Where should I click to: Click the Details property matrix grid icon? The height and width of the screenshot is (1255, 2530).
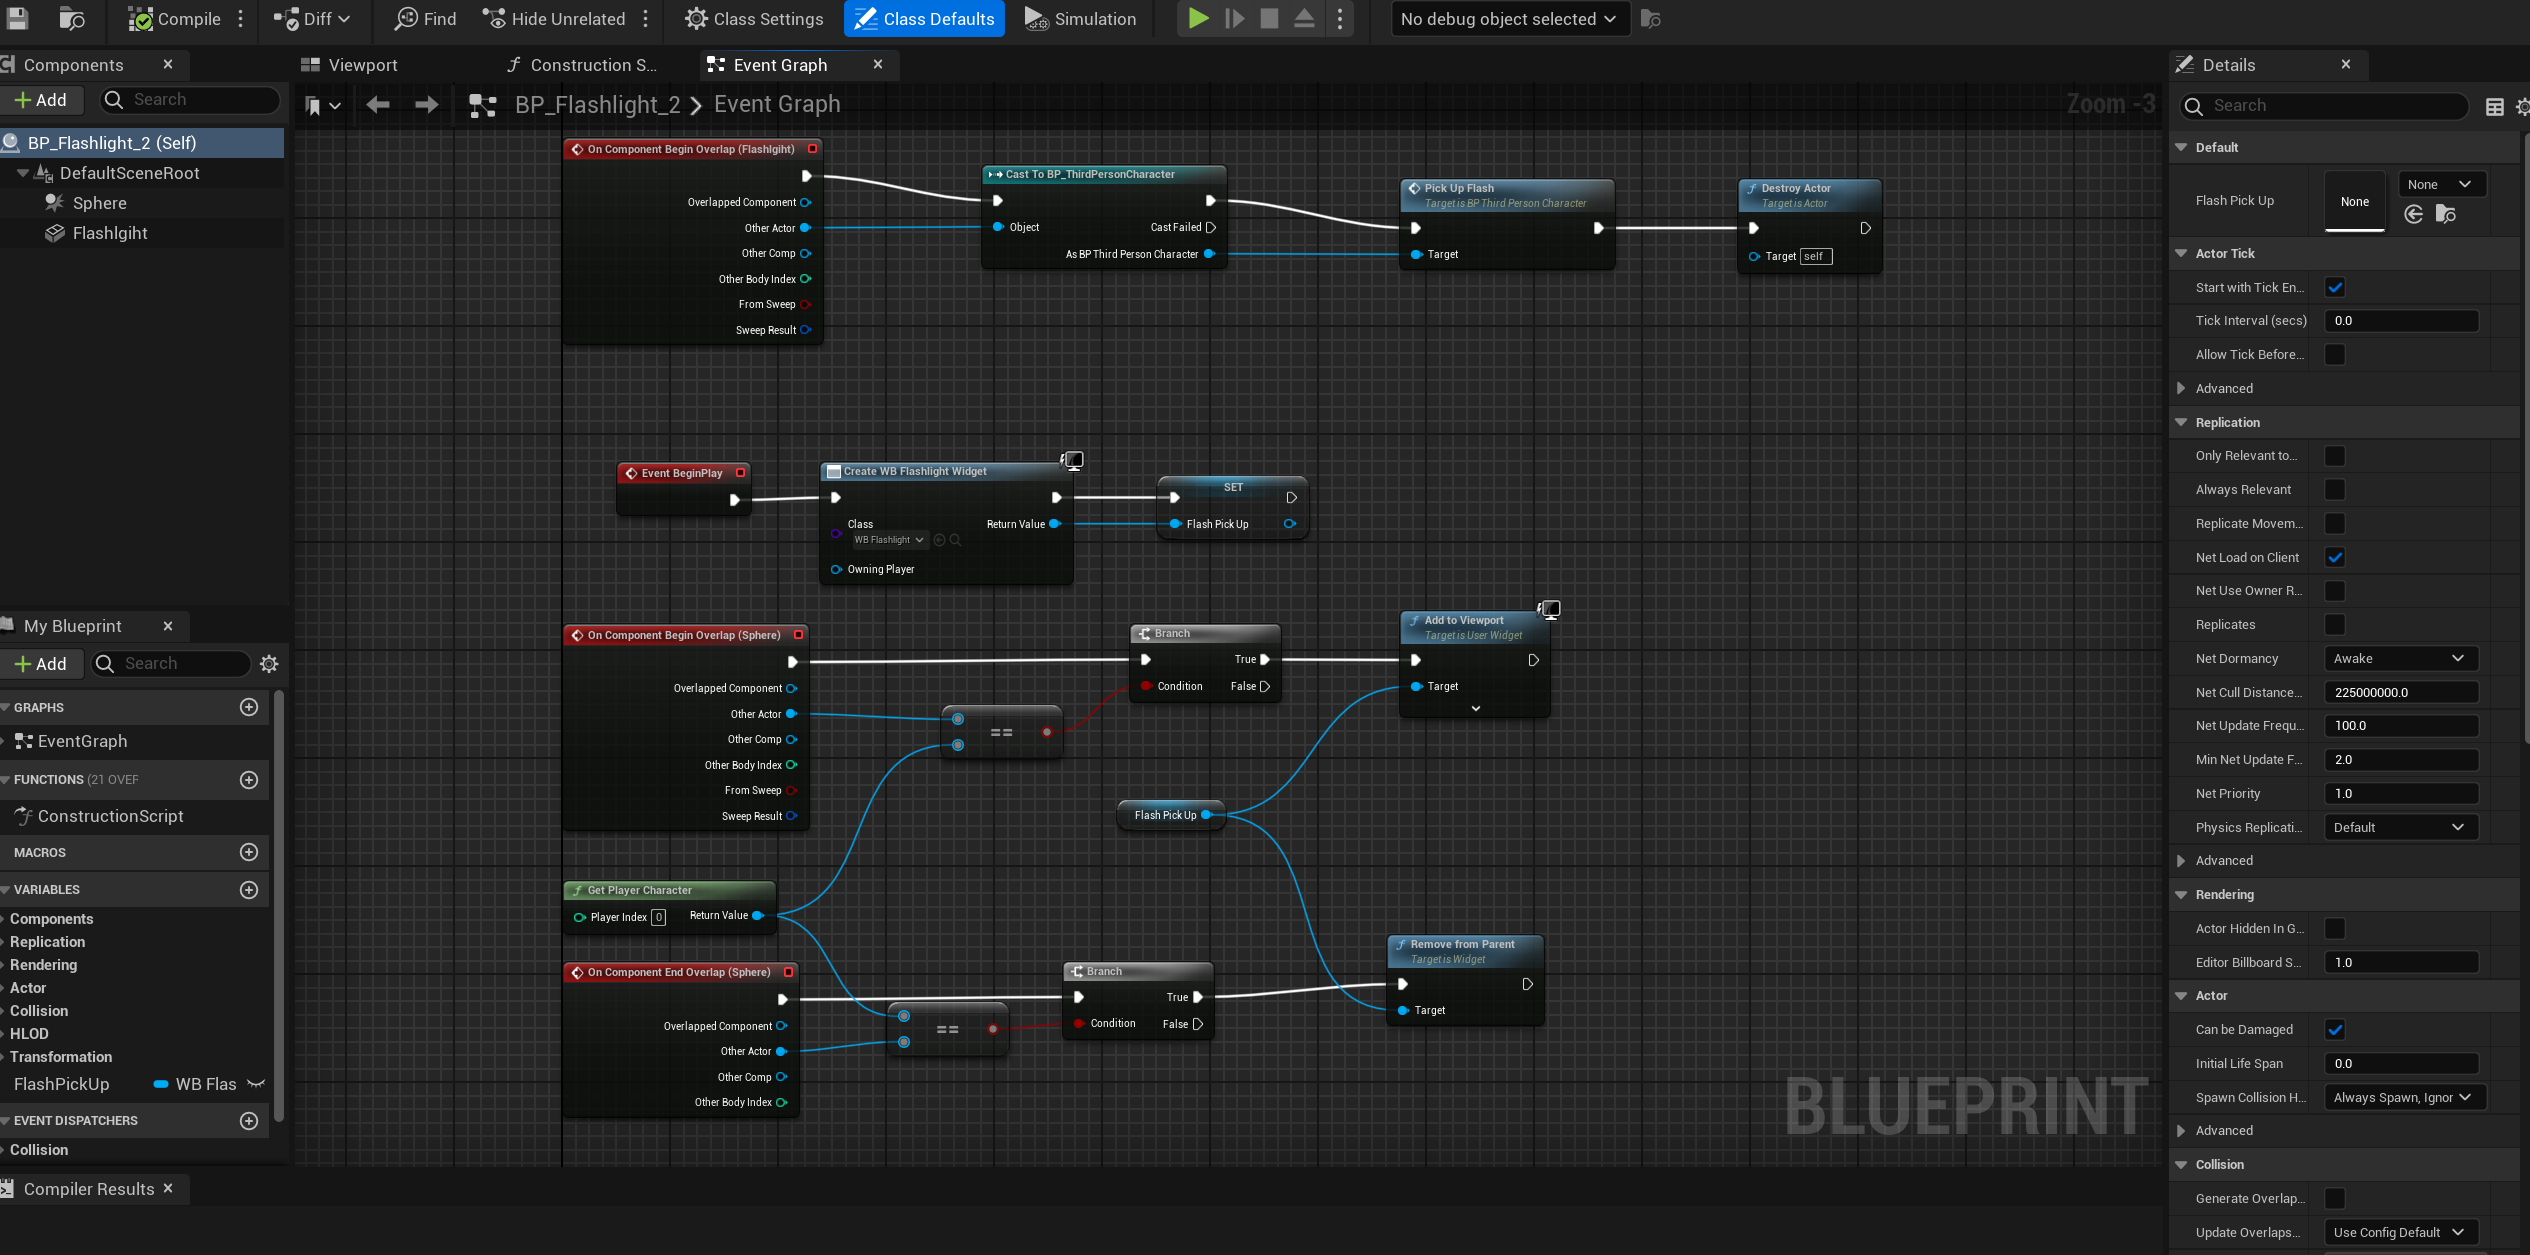2494,107
